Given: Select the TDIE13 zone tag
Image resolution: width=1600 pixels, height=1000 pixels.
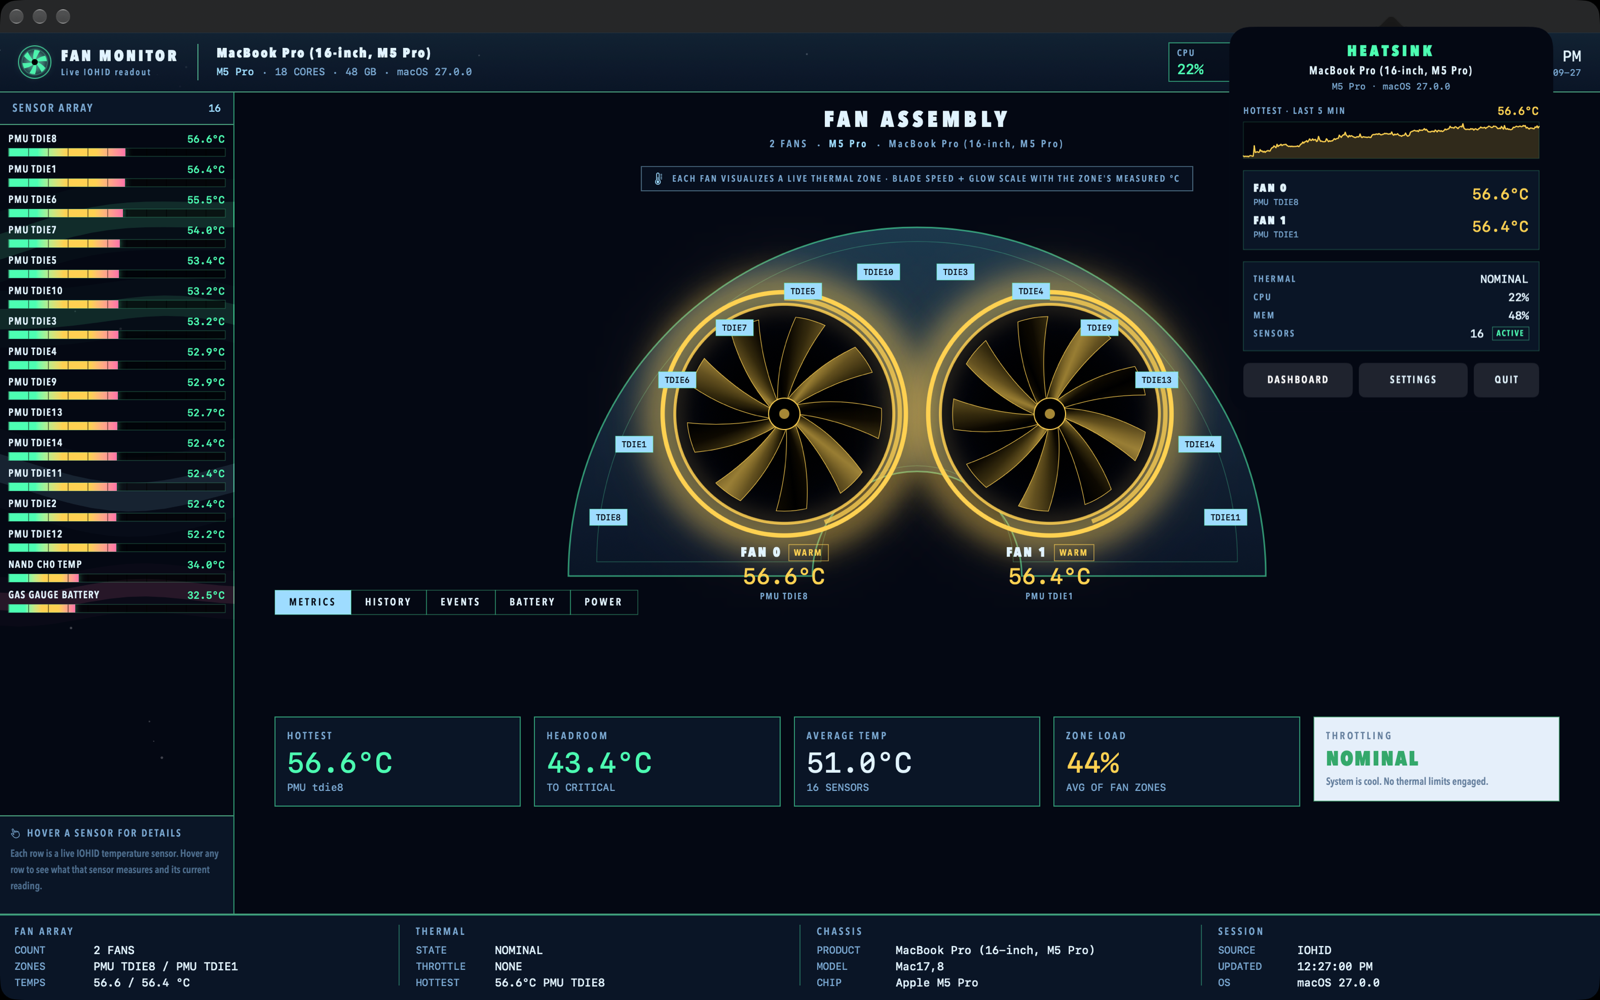Looking at the screenshot, I should click(x=1156, y=380).
